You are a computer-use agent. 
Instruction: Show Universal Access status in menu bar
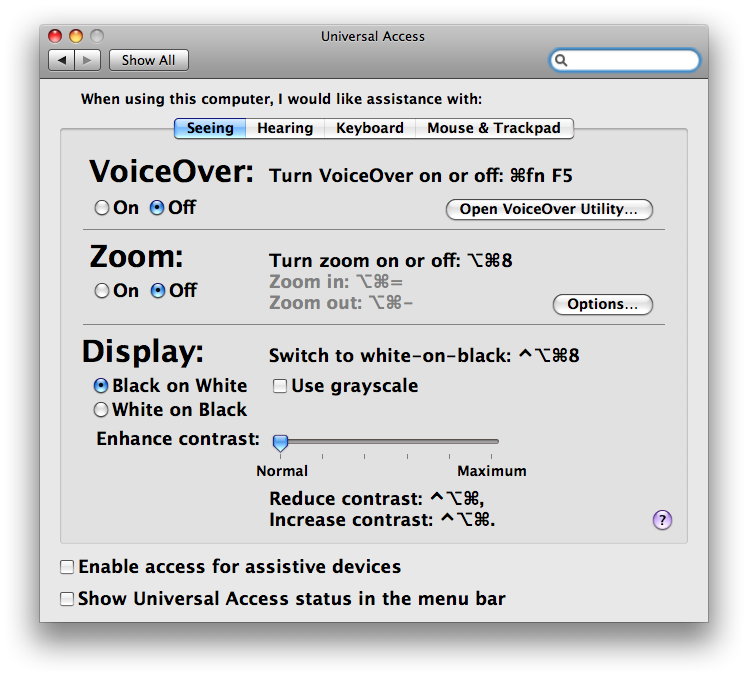pyautogui.click(x=67, y=599)
